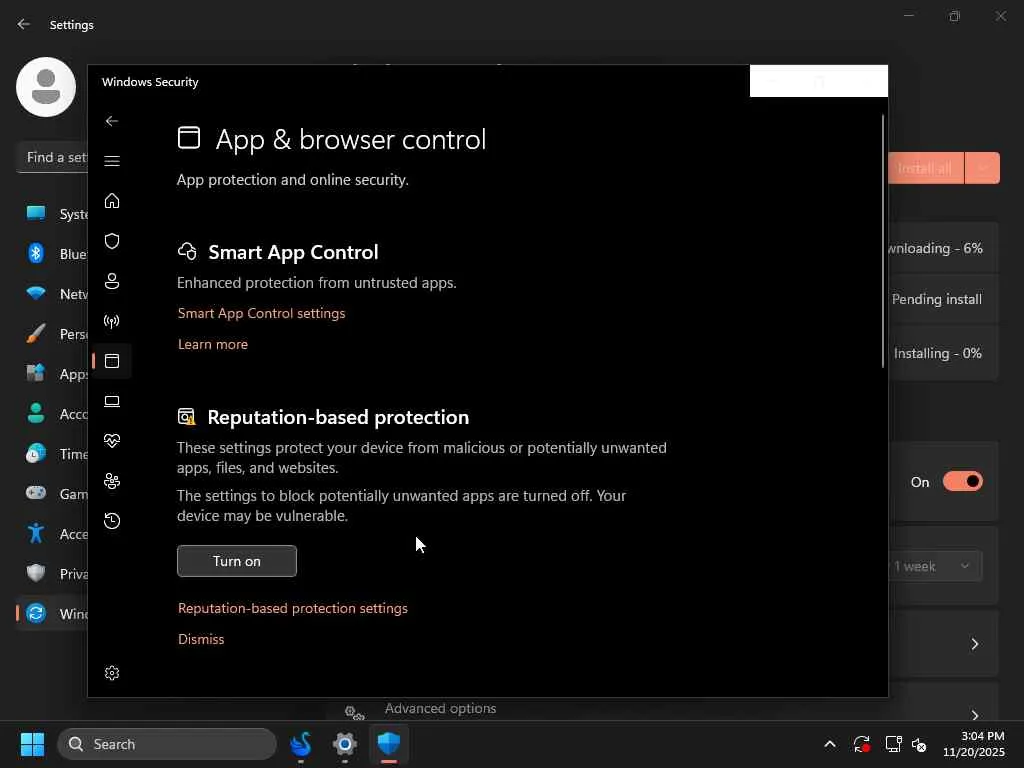Open the Windows Start menu

tap(32, 744)
